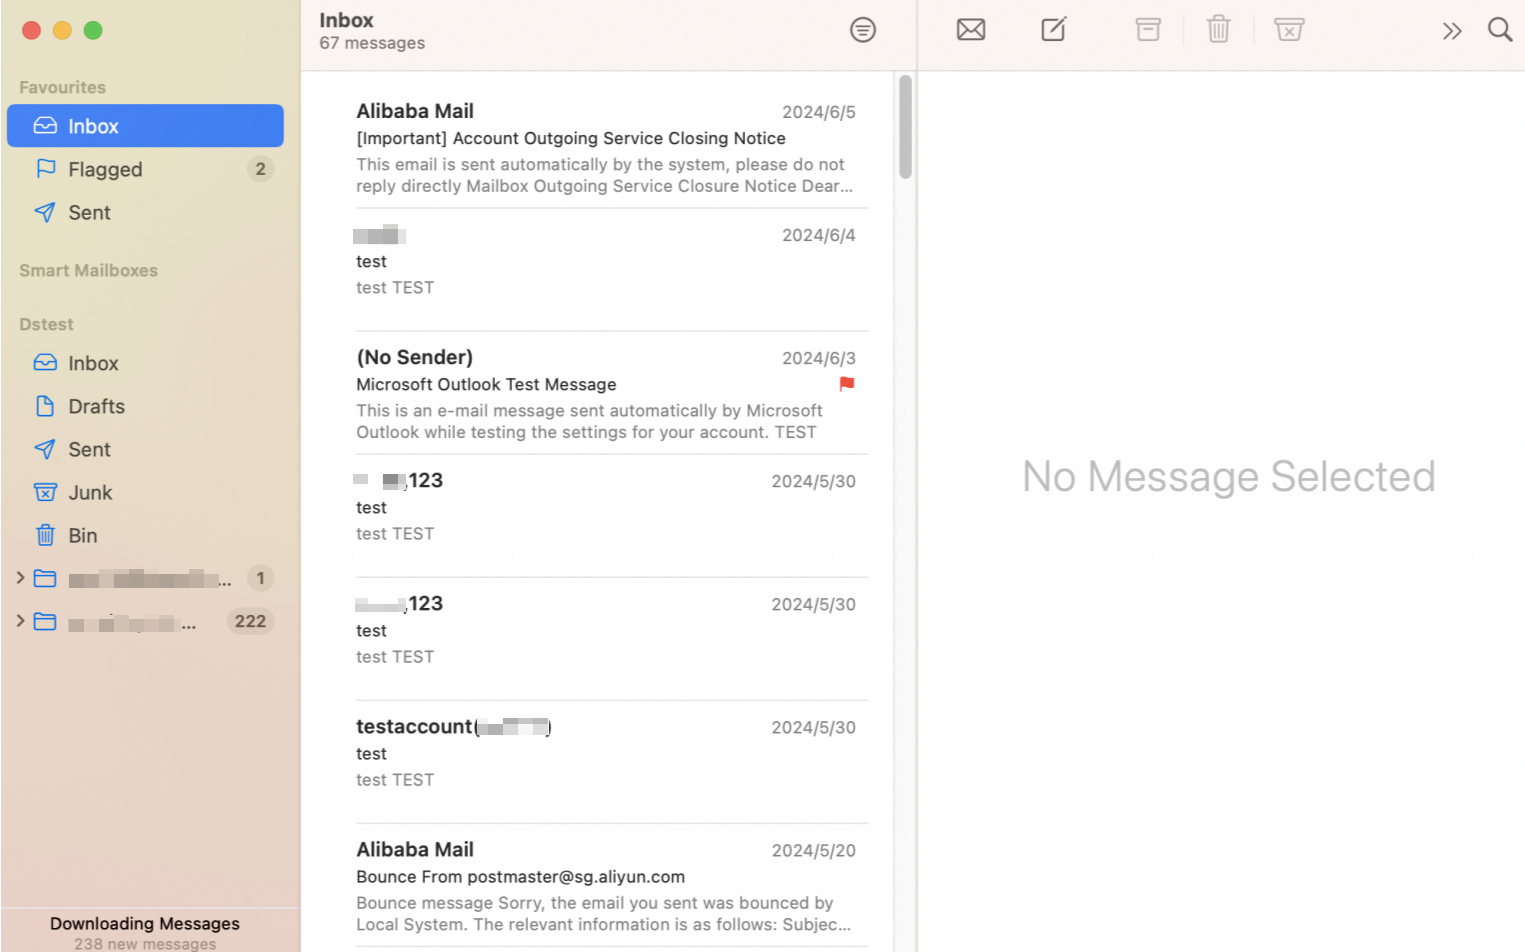Open the Flagged mailbox
1525x952 pixels.
click(145, 169)
